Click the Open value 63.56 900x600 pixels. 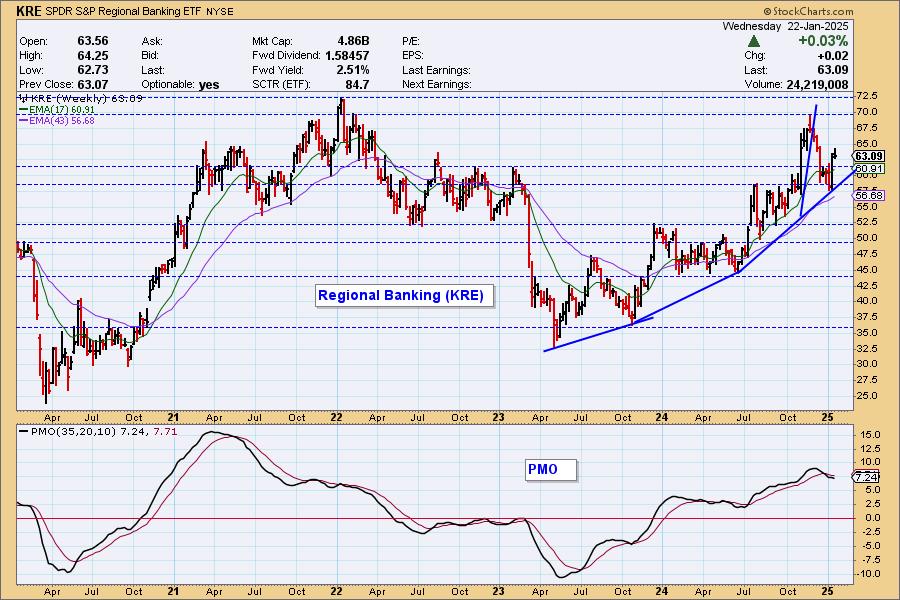(x=92, y=41)
